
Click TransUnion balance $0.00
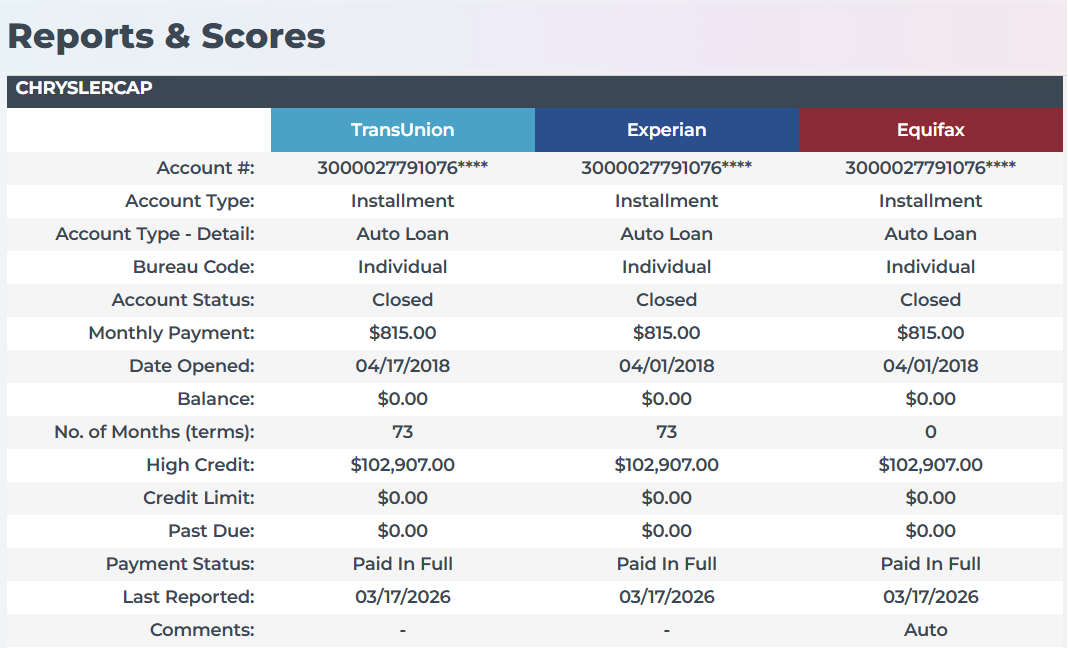click(403, 399)
